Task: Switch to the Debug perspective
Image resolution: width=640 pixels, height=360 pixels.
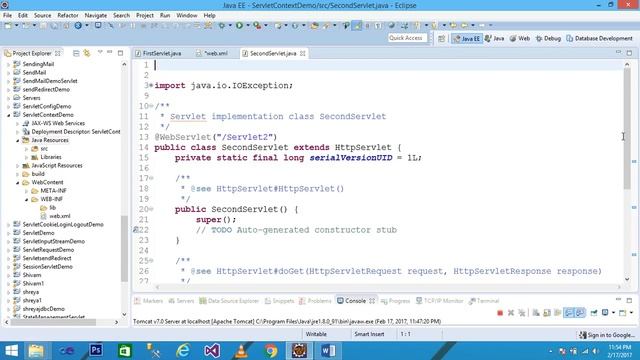Action: (x=548, y=38)
